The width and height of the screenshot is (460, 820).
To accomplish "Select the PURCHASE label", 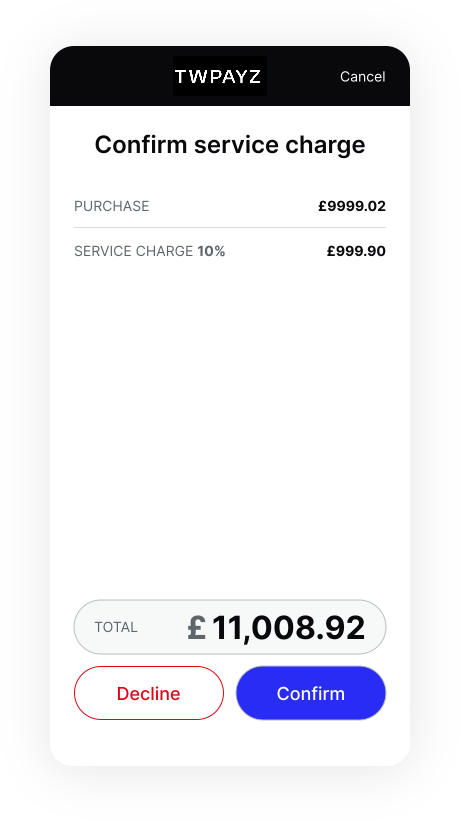I will (x=111, y=206).
